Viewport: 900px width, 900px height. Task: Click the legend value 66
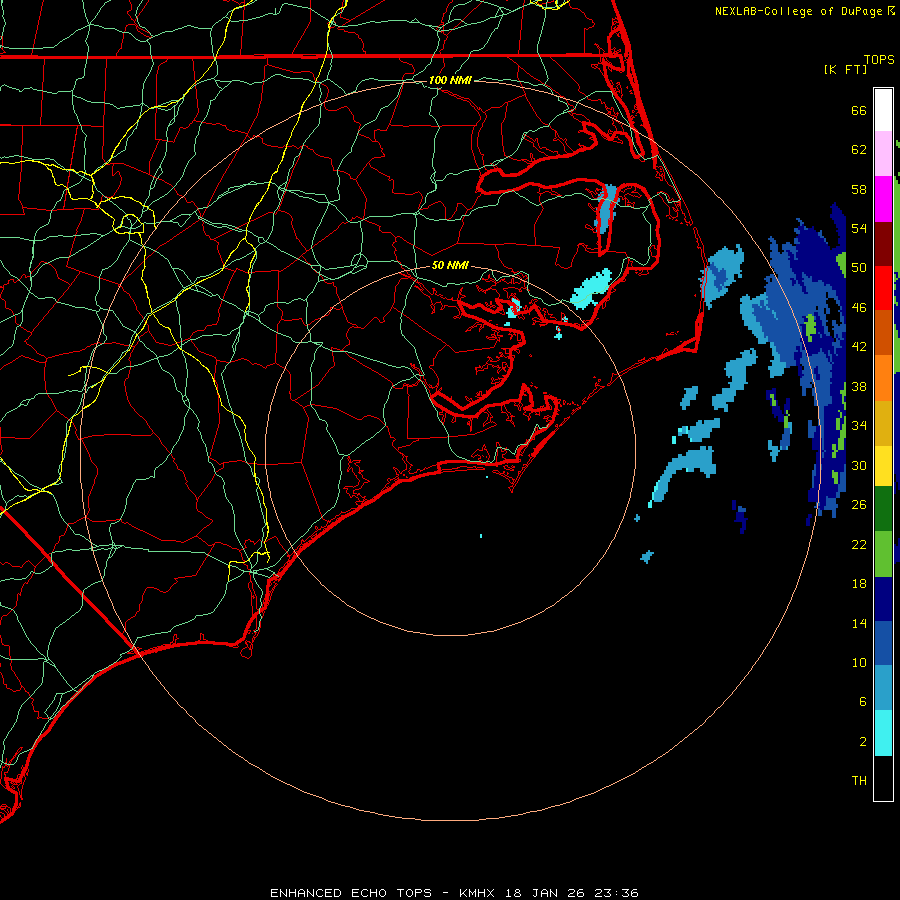point(859,110)
